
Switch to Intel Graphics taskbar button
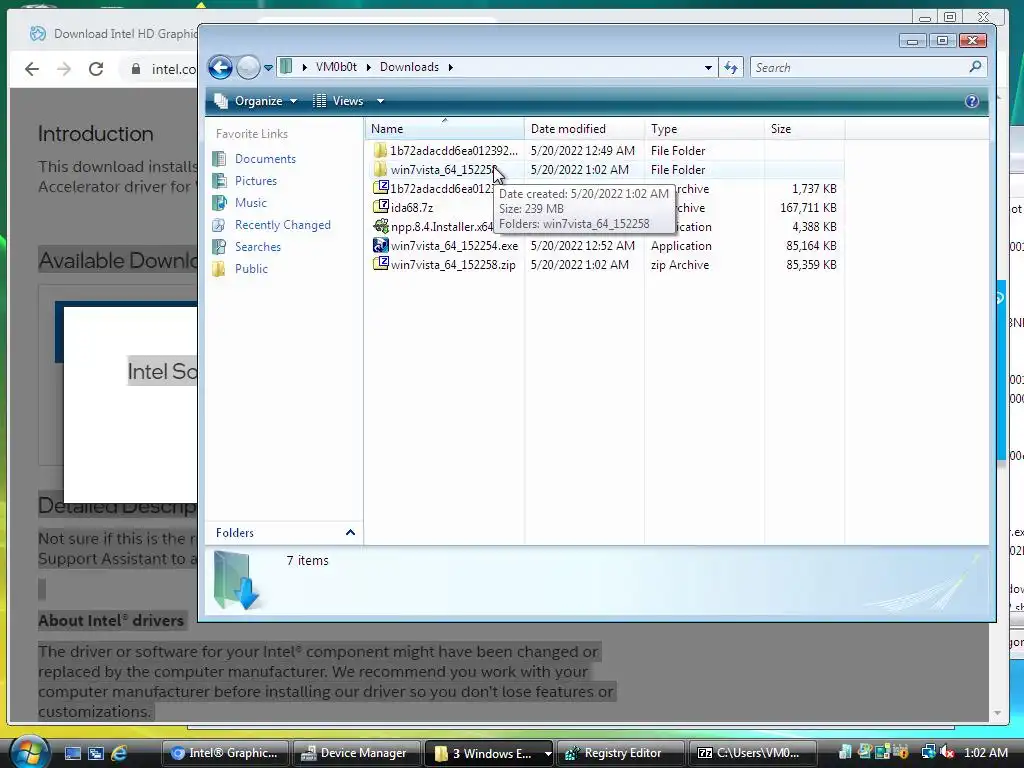pos(225,753)
